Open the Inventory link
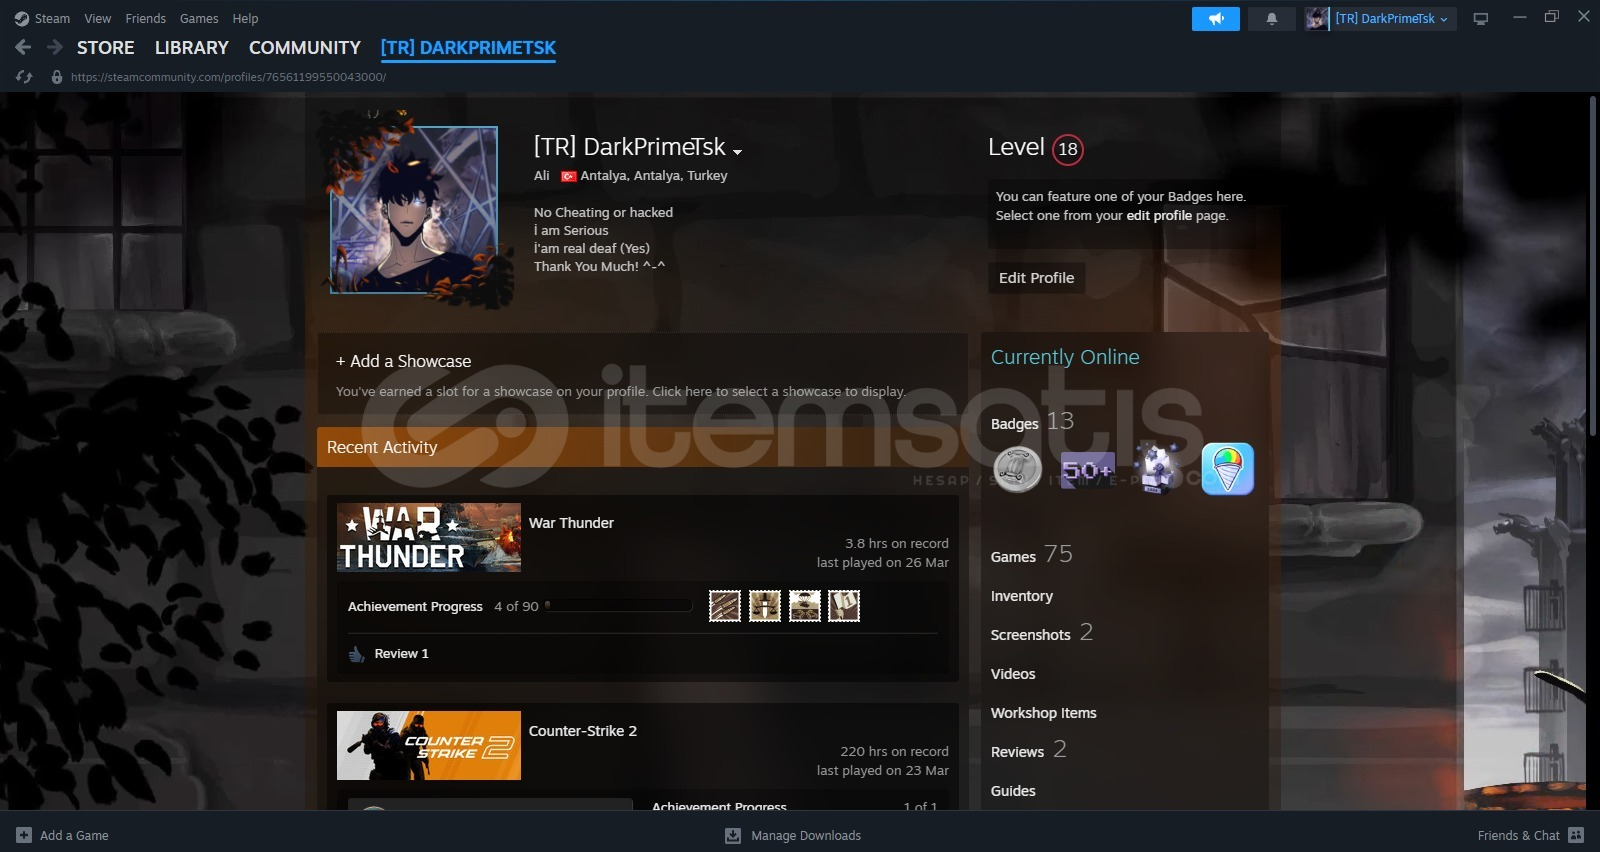This screenshot has height=852, width=1600. click(1021, 596)
